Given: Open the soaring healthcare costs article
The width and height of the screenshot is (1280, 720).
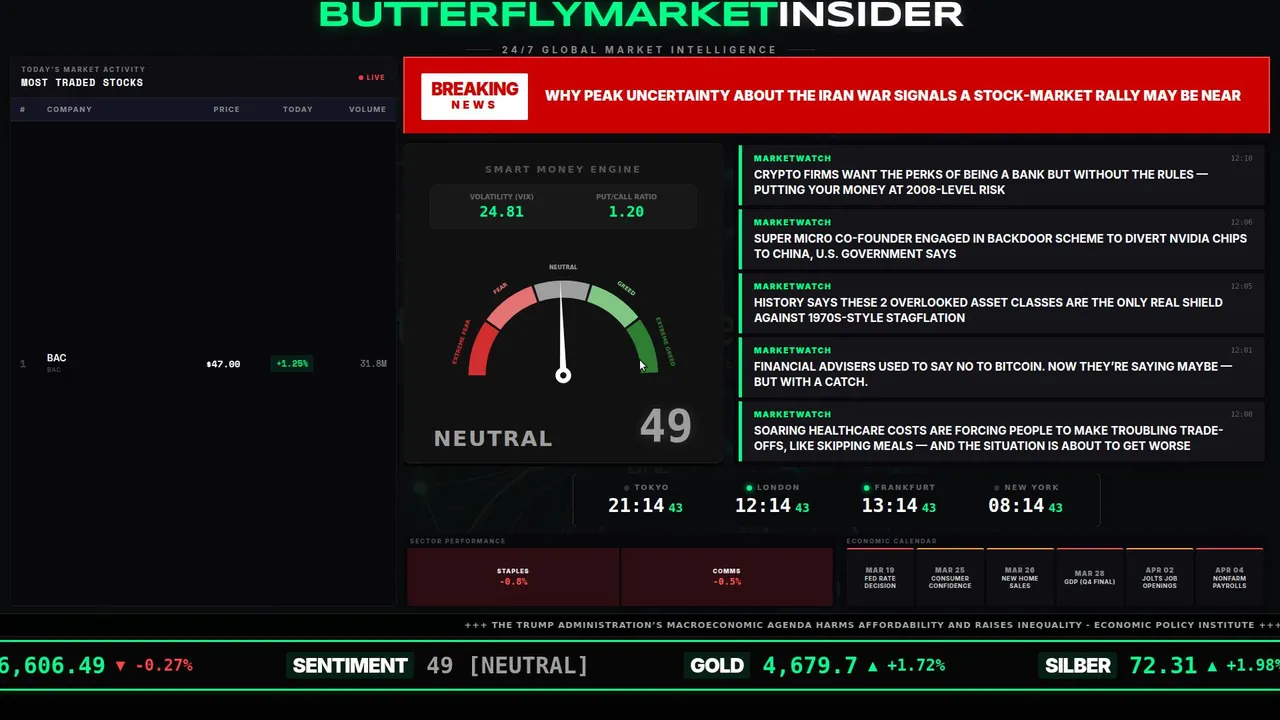Looking at the screenshot, I should point(1002,431).
